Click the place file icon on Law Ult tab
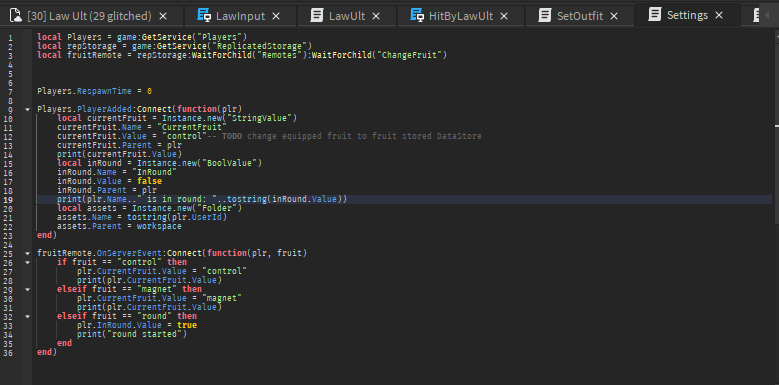Image resolution: width=779 pixels, height=385 pixels. [16, 15]
